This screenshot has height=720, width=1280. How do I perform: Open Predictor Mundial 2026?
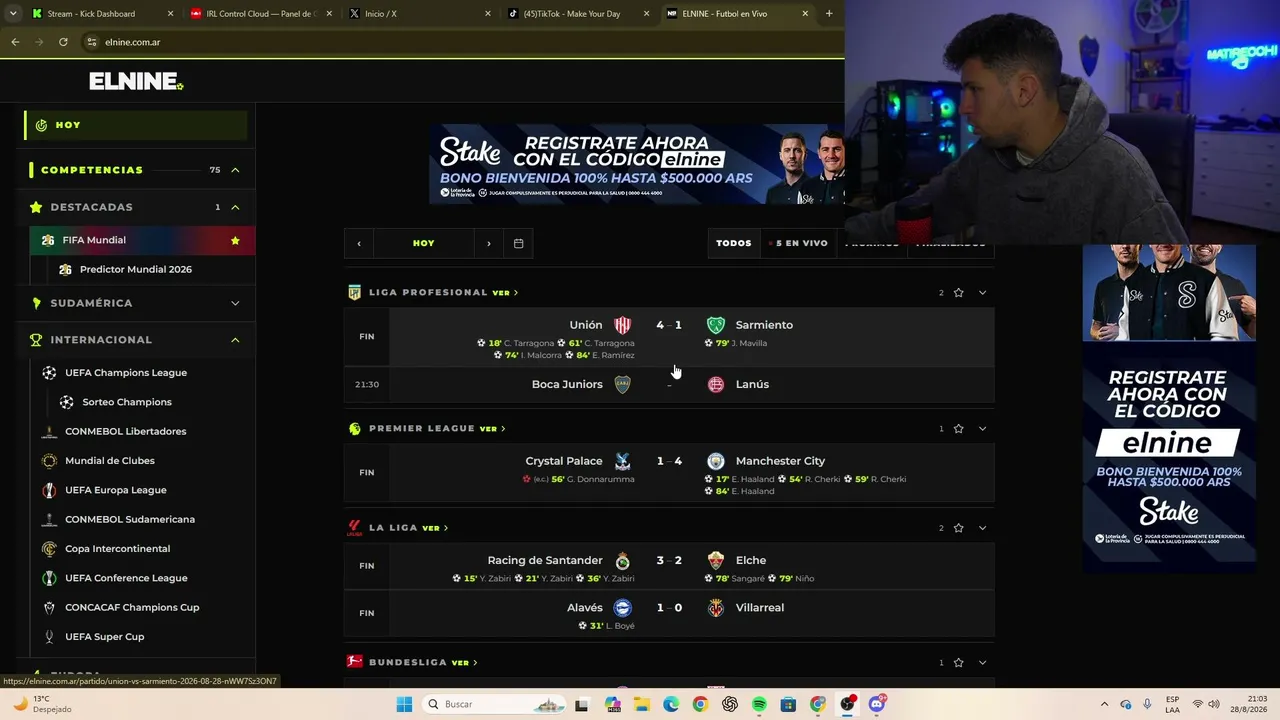tap(136, 269)
